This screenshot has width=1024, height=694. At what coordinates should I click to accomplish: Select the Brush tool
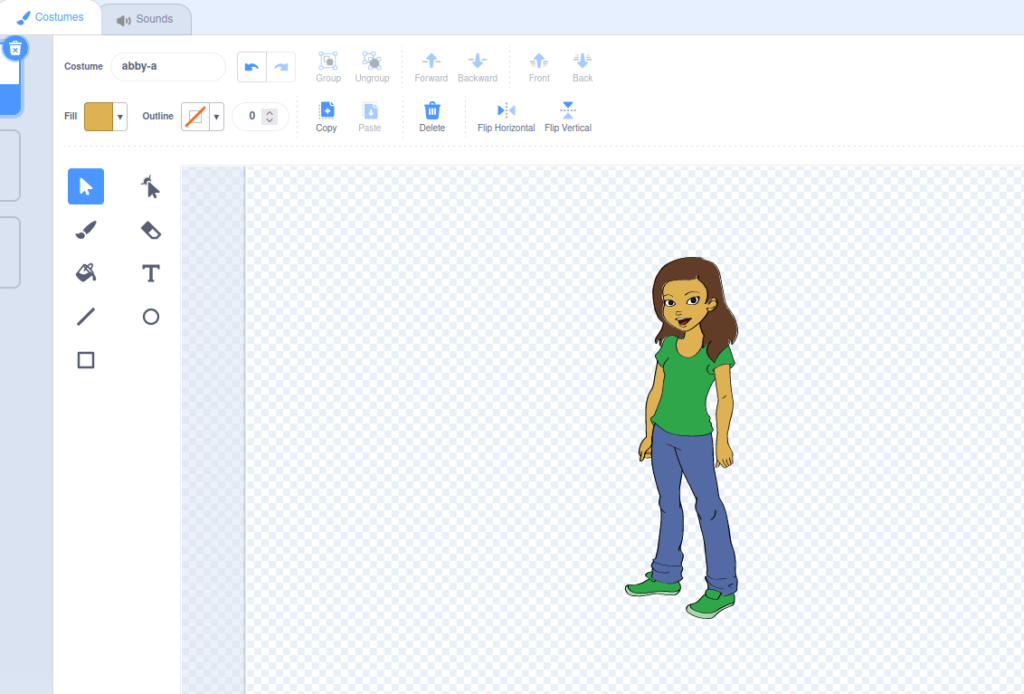(x=86, y=231)
